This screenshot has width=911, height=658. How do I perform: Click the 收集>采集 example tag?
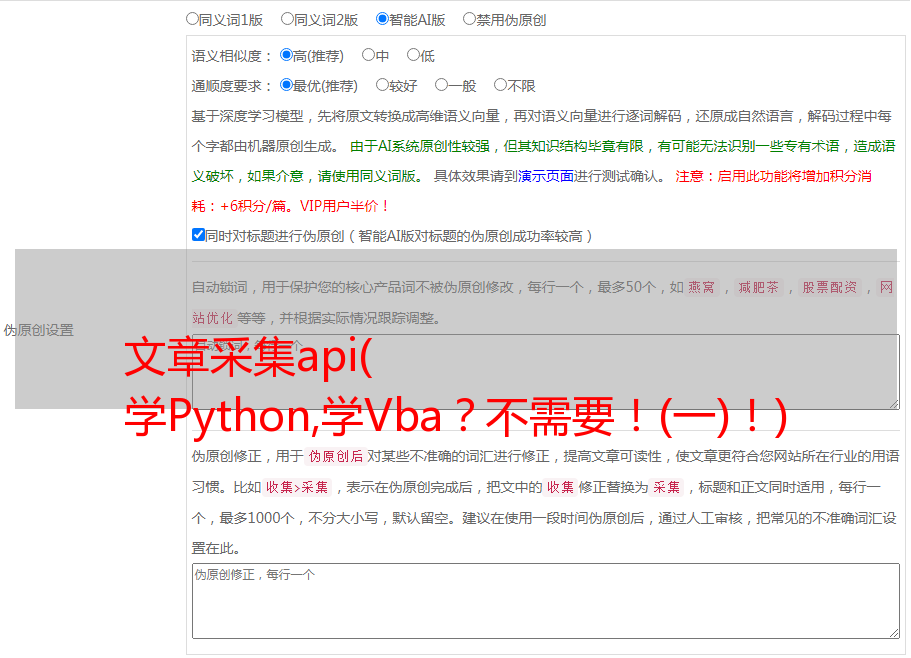click(297, 487)
